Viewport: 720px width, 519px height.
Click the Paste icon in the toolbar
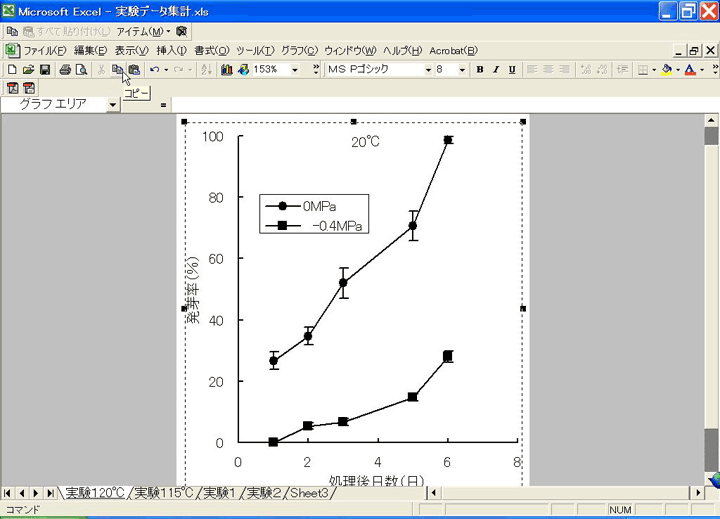[x=133, y=70]
